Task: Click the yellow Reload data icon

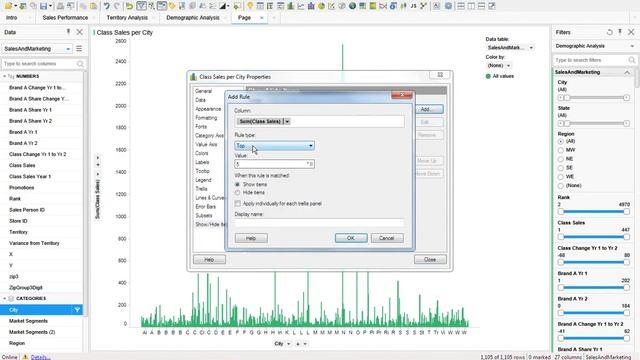Action: (129, 6)
